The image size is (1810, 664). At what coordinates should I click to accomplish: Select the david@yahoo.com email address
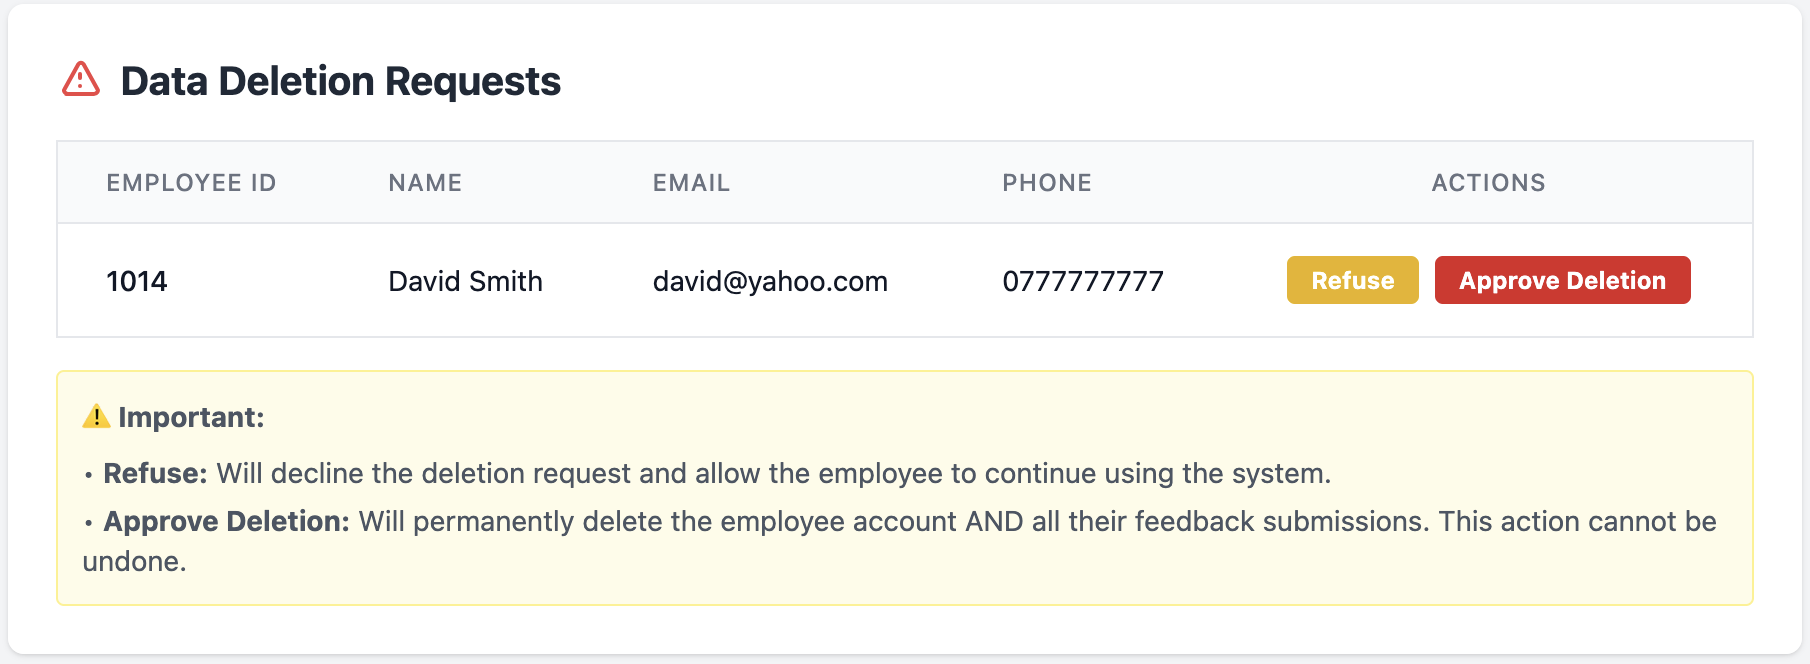click(x=770, y=281)
